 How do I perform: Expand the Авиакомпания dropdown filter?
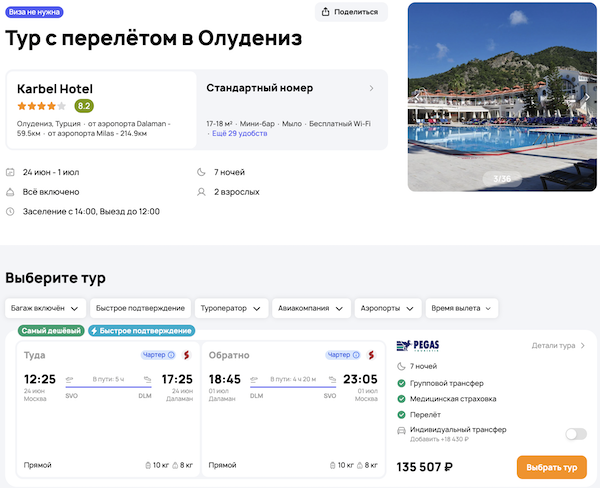point(310,308)
